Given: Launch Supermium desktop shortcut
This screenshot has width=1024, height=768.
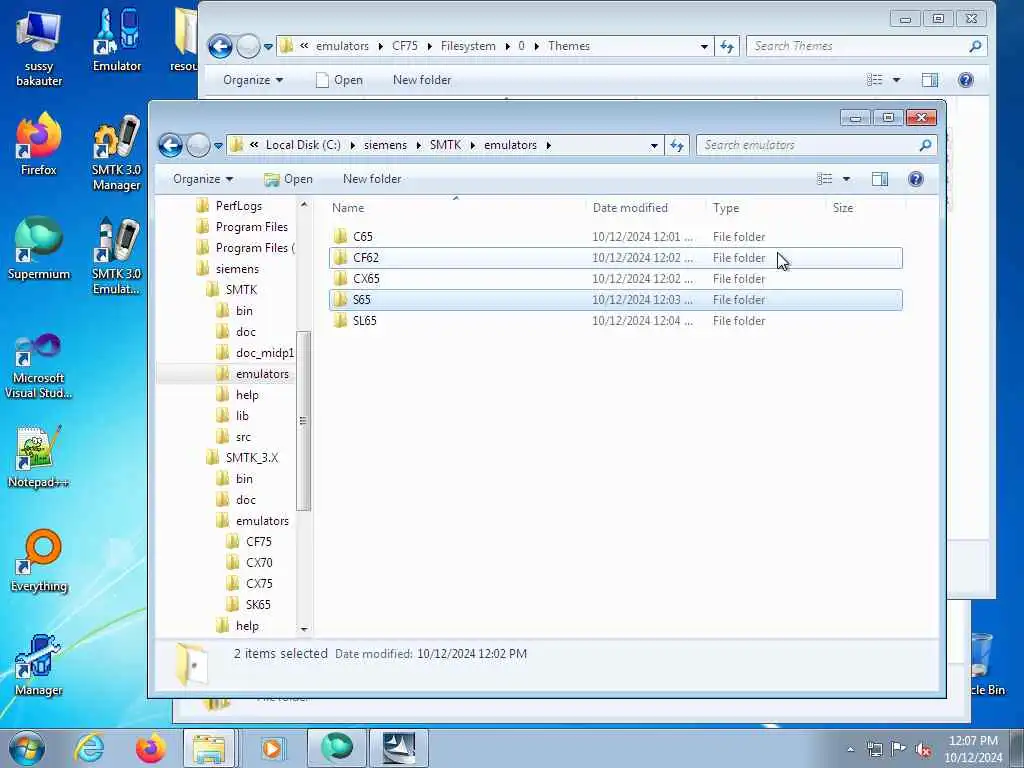Looking at the screenshot, I should pos(39,249).
